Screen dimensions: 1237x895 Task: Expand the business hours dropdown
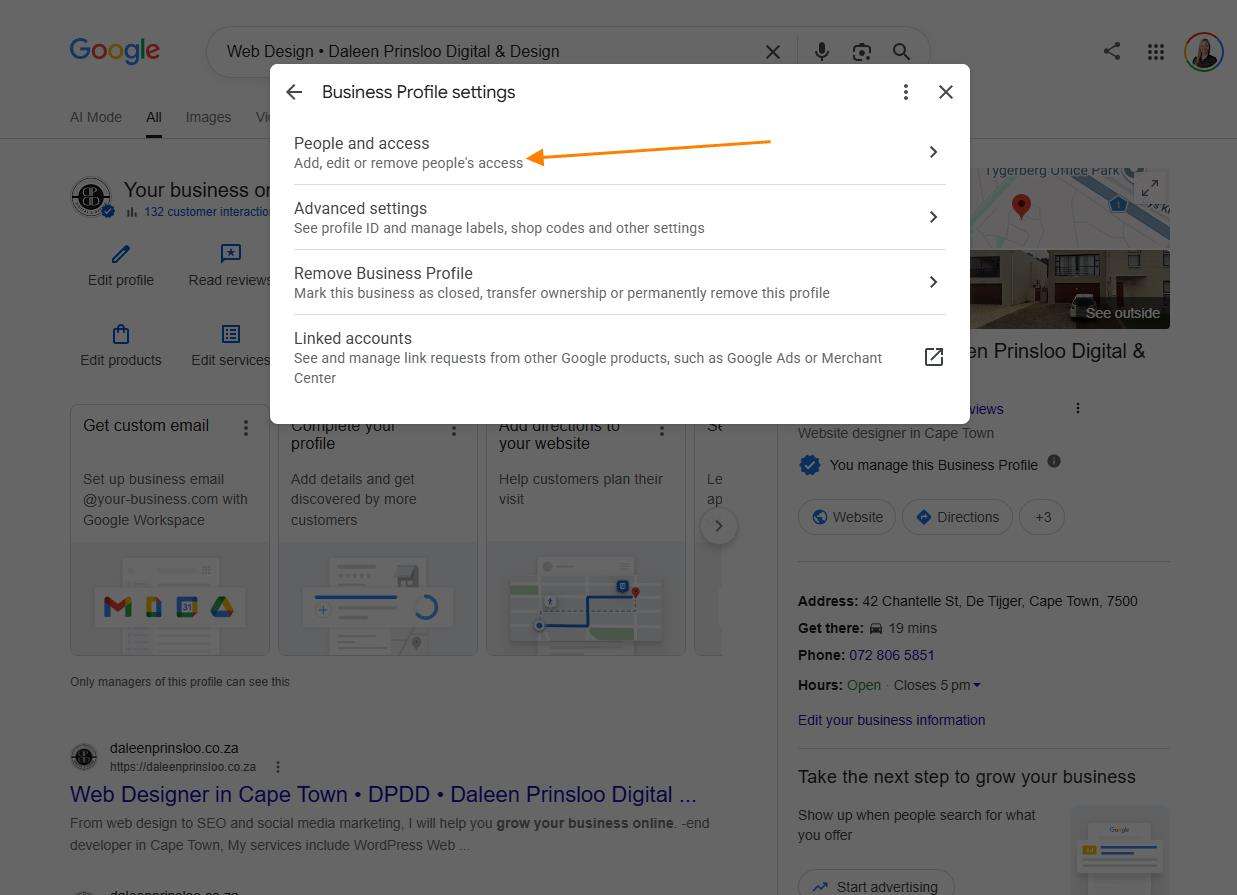tap(977, 685)
